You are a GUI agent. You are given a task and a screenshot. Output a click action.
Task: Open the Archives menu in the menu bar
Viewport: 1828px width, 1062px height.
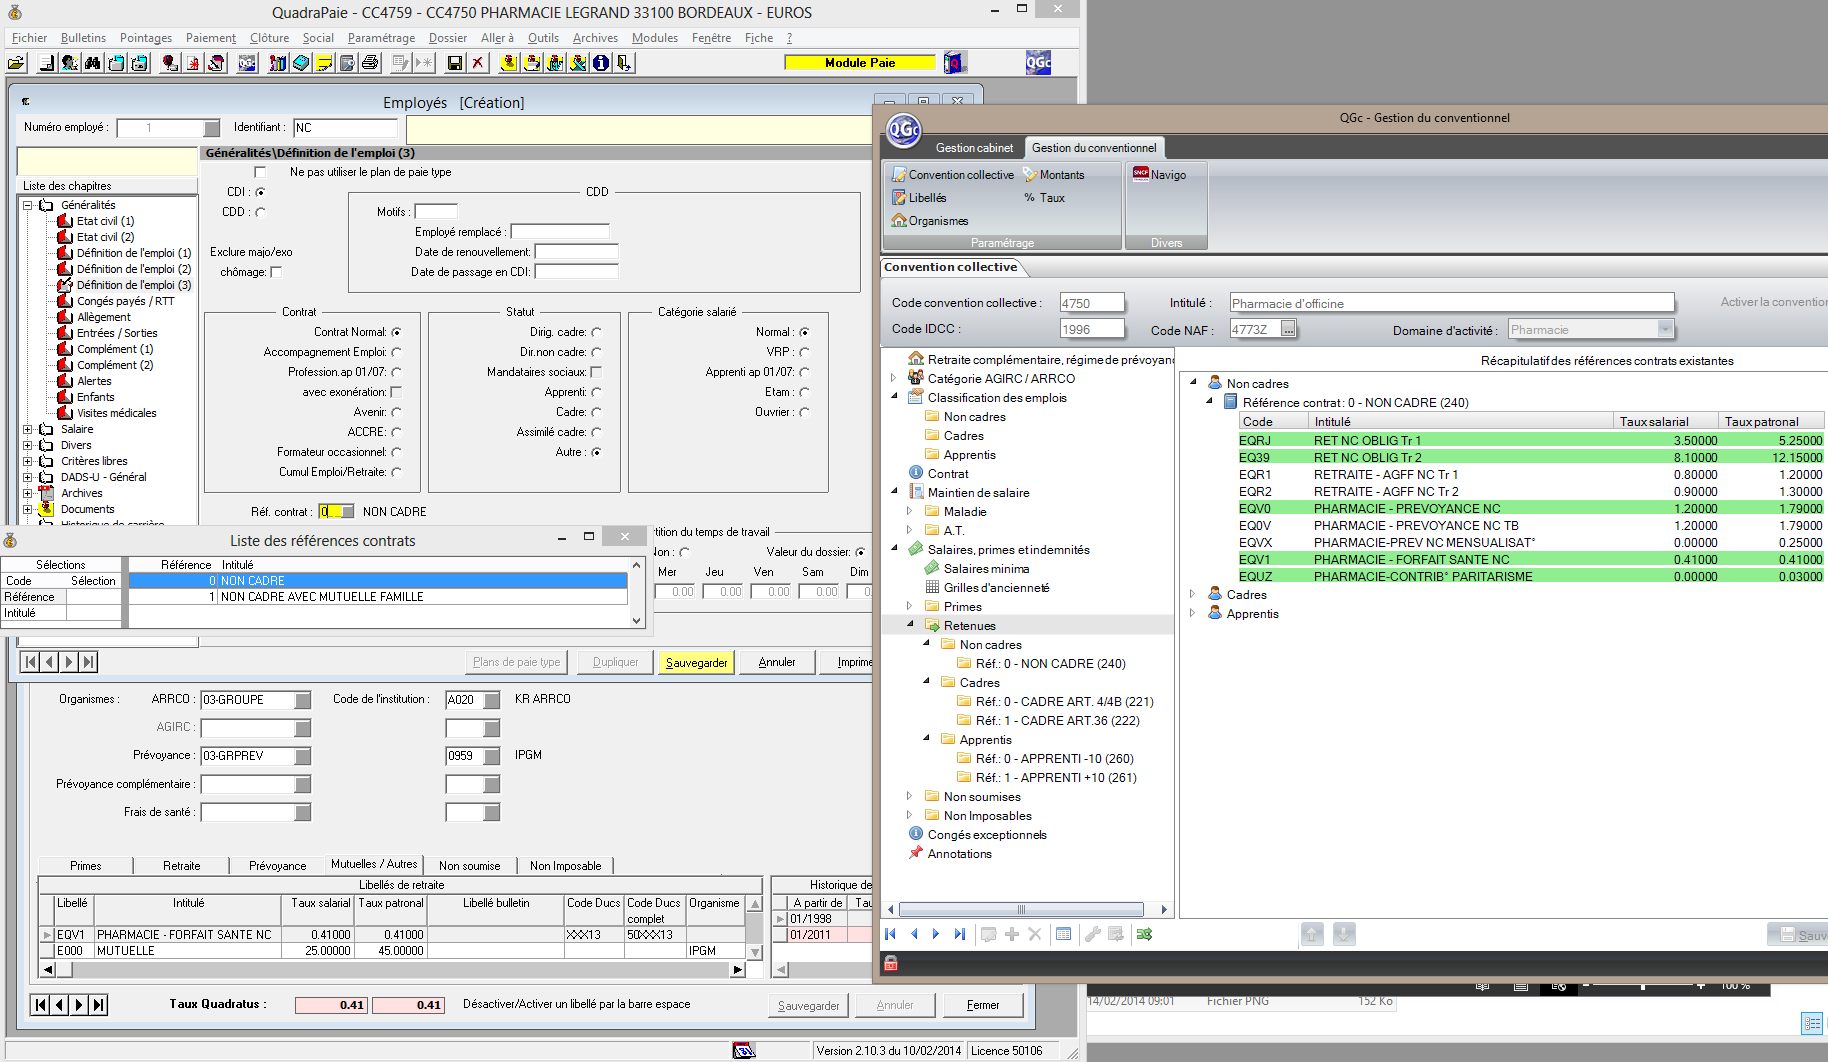click(x=595, y=38)
